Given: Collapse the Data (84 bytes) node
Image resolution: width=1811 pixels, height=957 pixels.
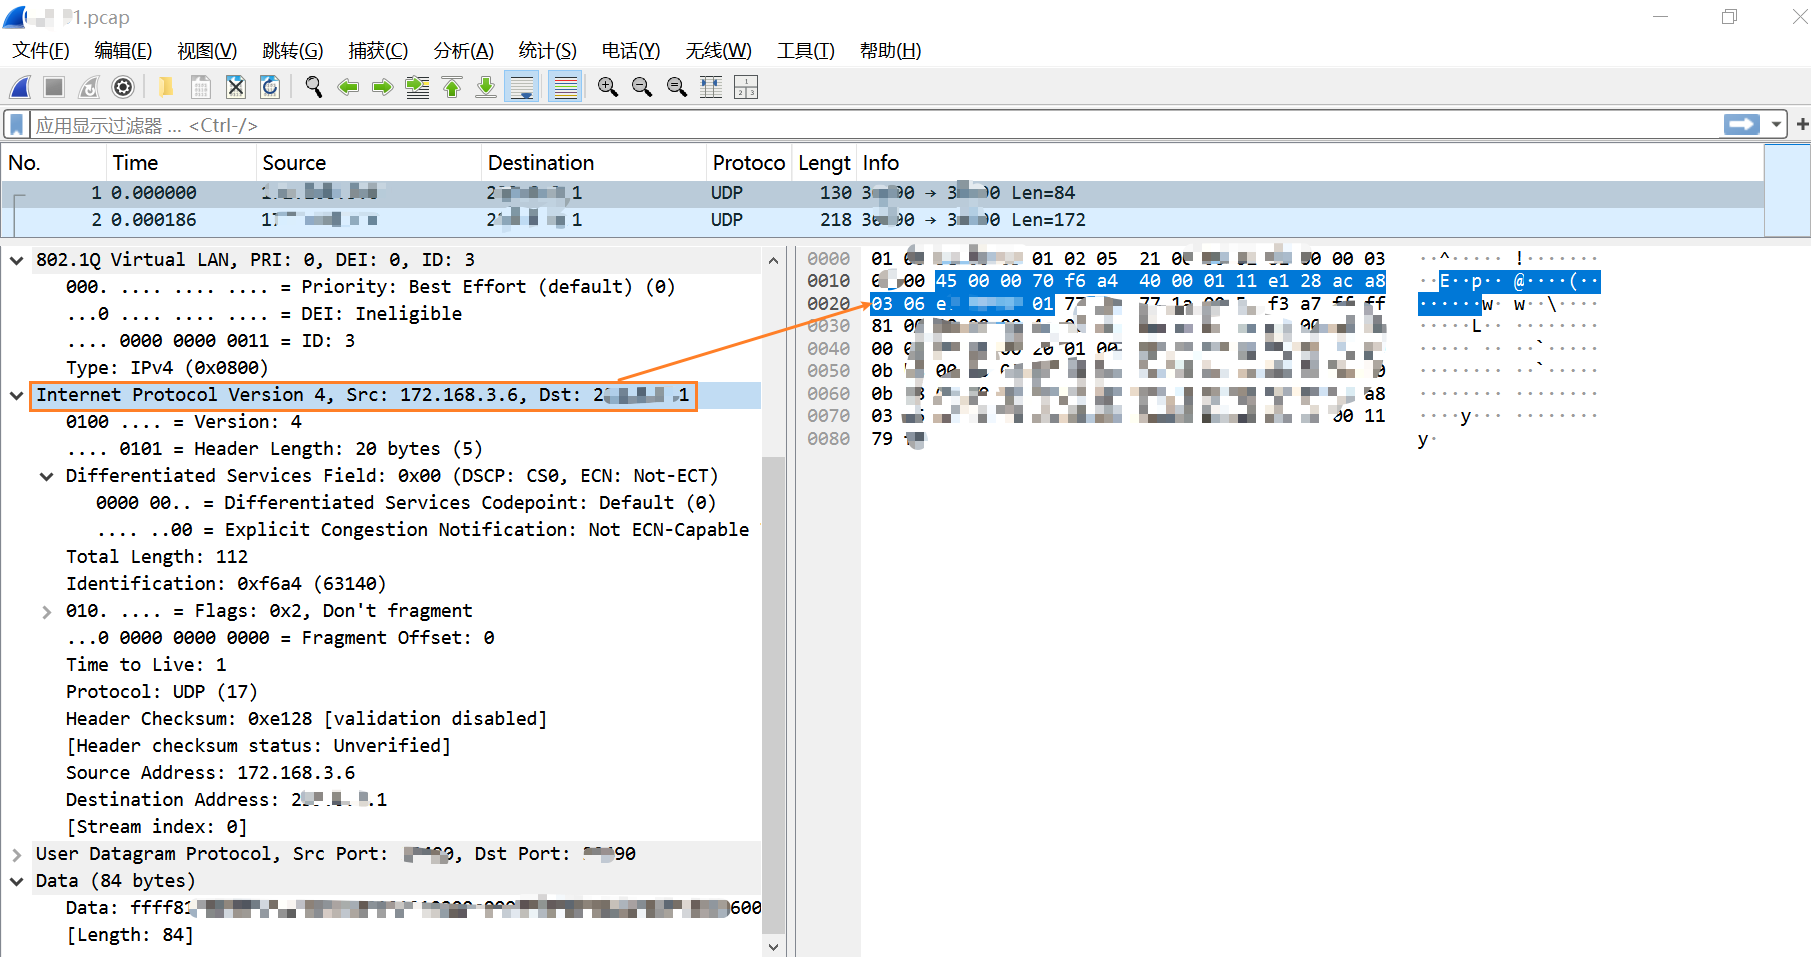Looking at the screenshot, I should pos(17,881).
